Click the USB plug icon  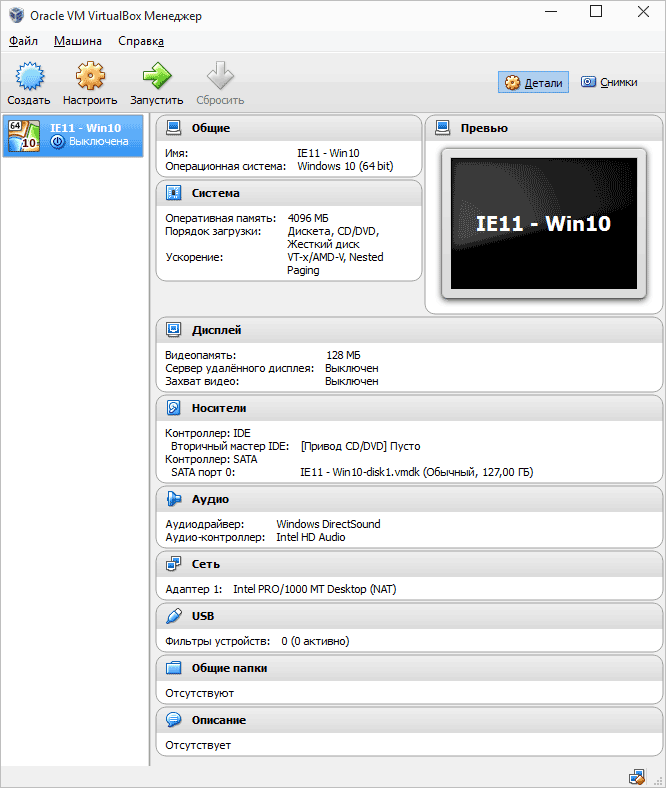(x=173, y=616)
